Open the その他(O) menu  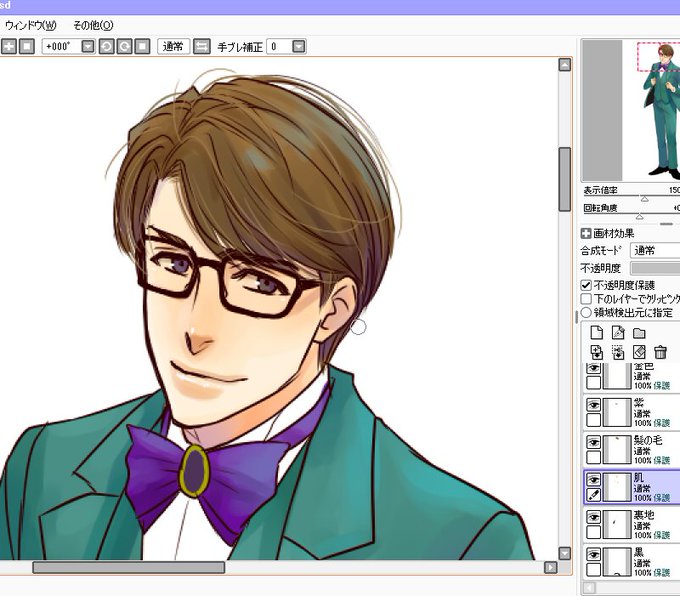tap(93, 25)
